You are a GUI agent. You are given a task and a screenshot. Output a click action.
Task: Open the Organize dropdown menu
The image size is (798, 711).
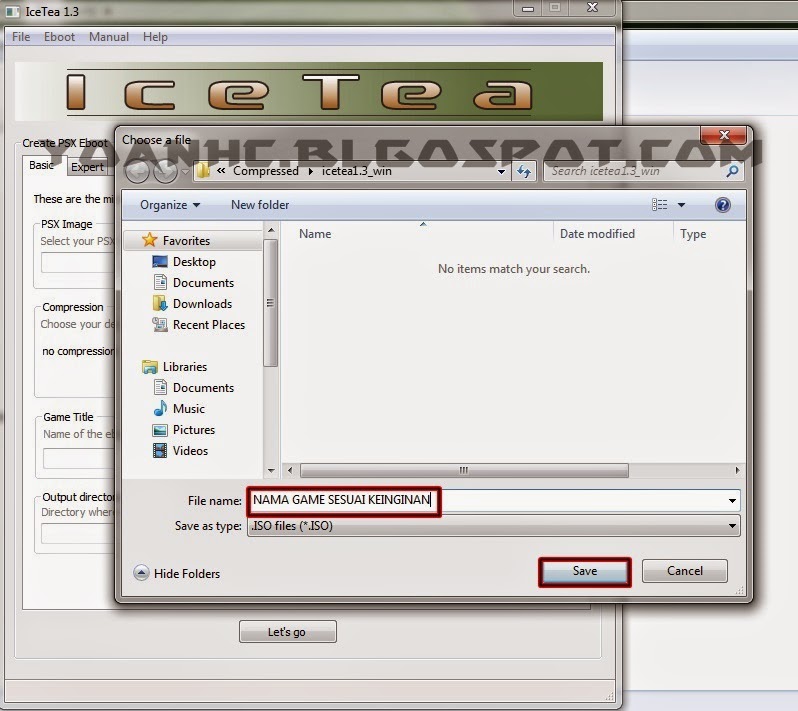click(x=170, y=205)
